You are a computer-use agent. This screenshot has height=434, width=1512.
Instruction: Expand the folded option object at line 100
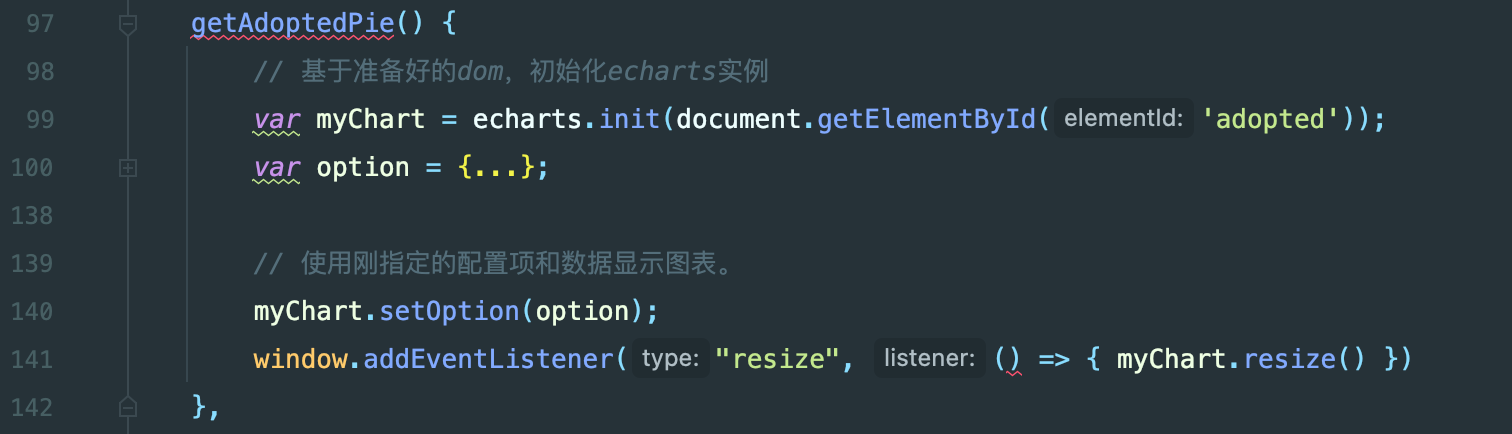pyautogui.click(x=127, y=168)
